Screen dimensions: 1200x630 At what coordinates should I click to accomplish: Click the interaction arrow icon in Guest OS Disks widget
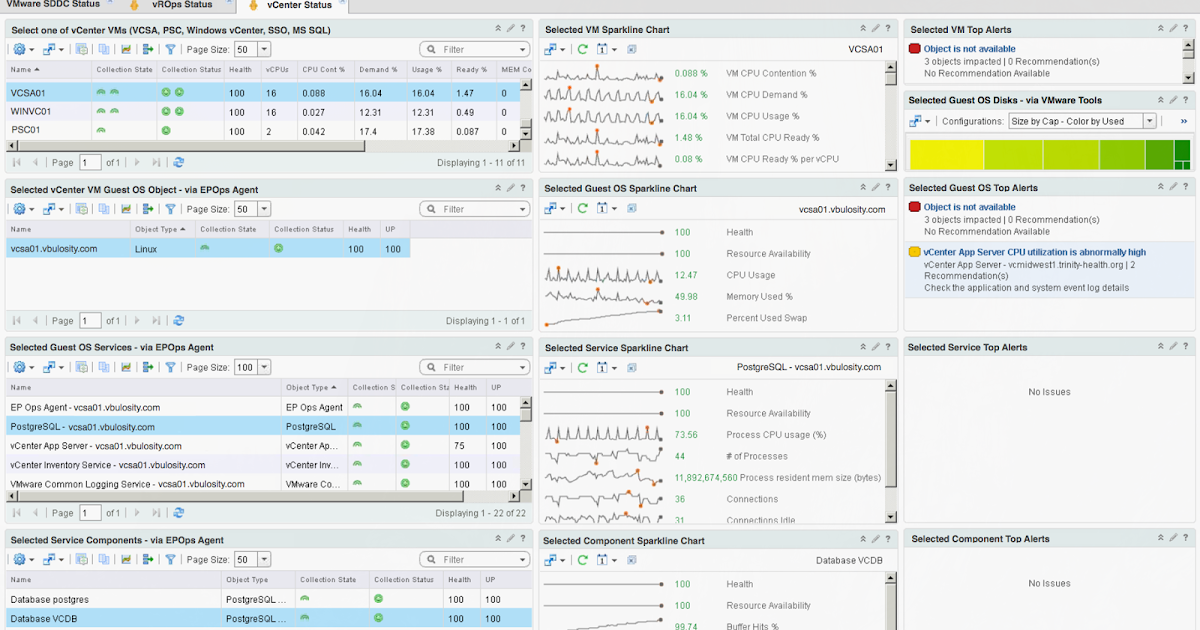tap(916, 121)
